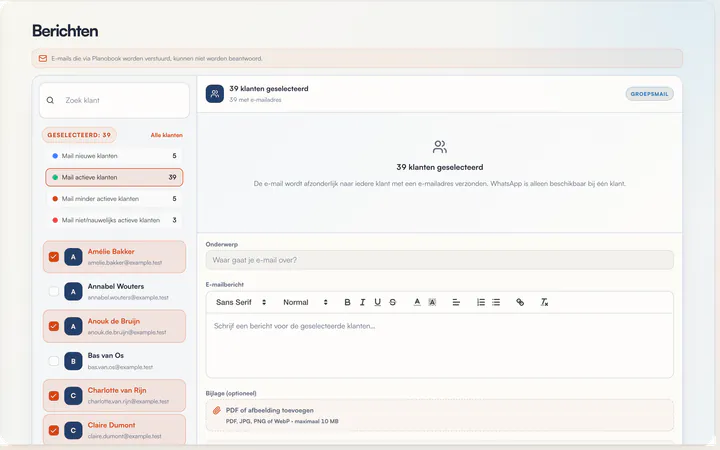Insert a bulleted list
The height and width of the screenshot is (450, 720).
coord(496,302)
